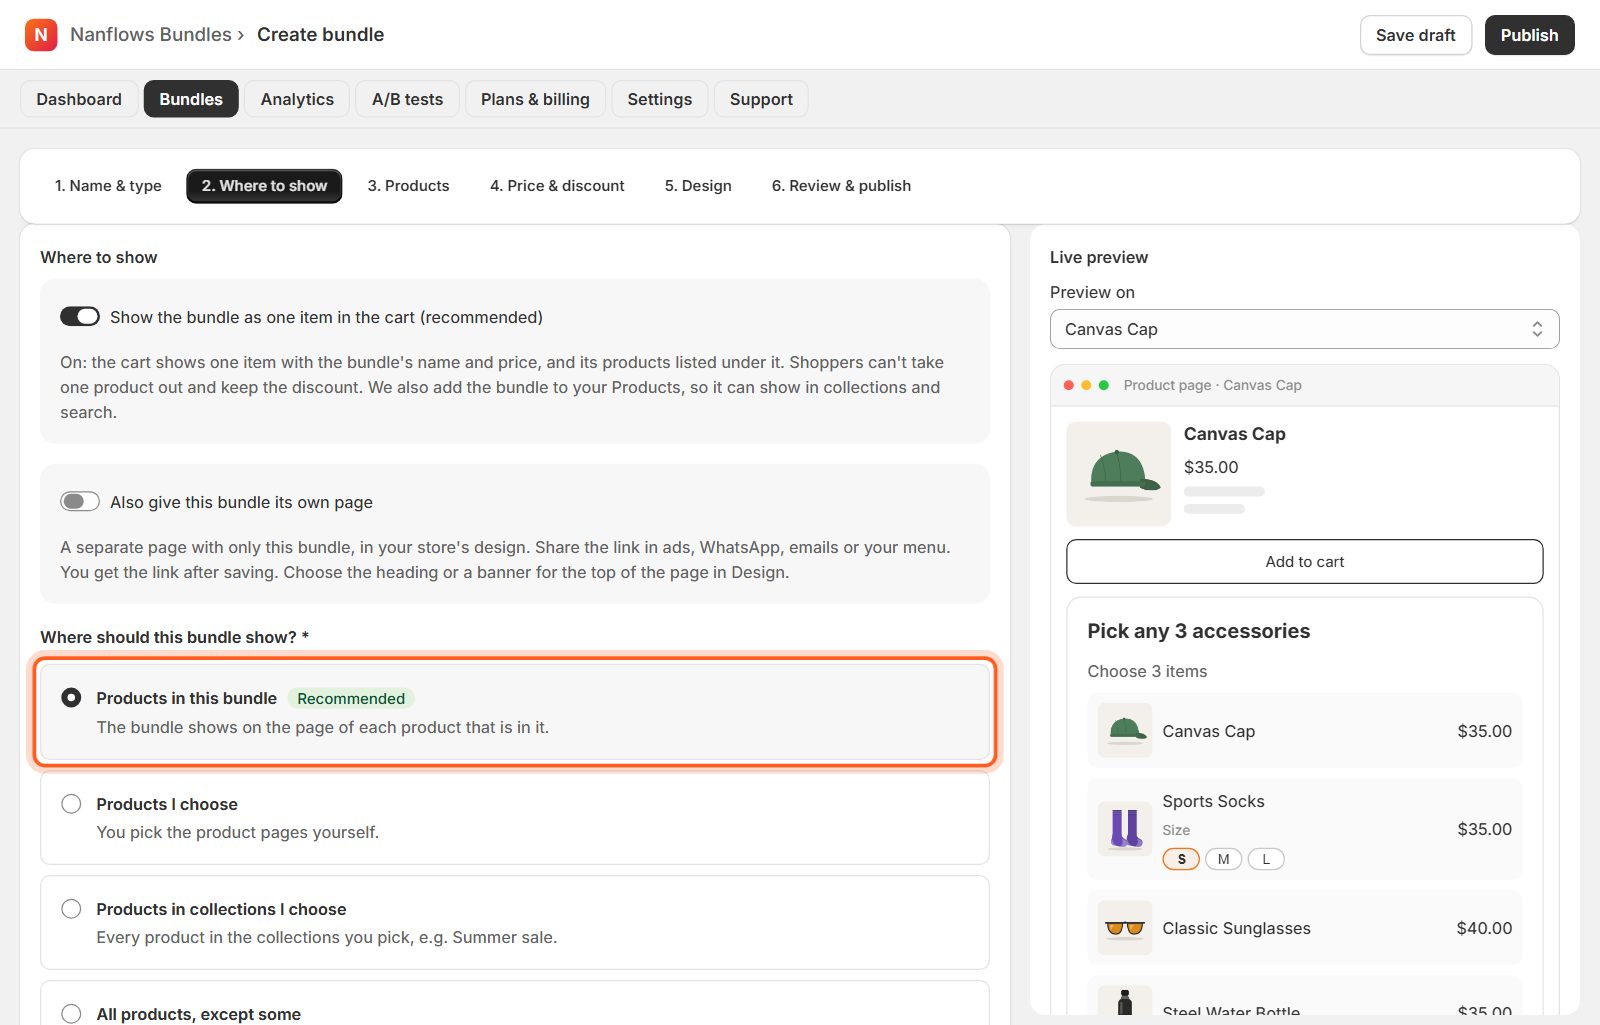Go to step 6. Review & publish
The height and width of the screenshot is (1025, 1600).
point(841,186)
